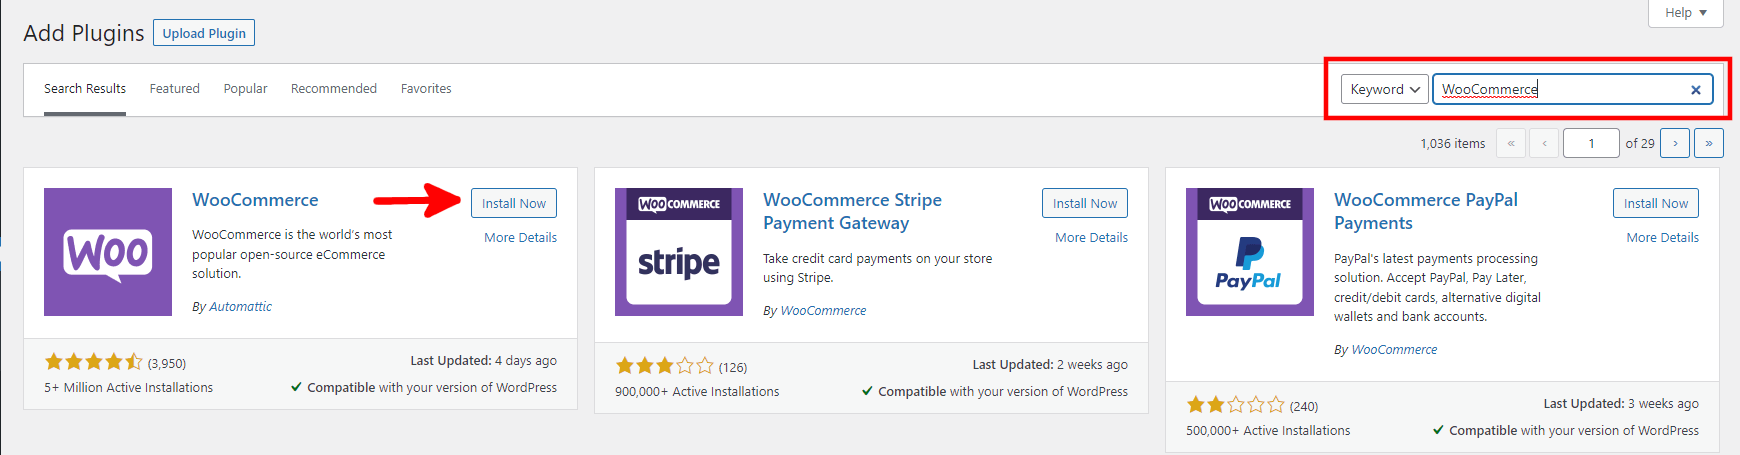Switch to the Featured tab
The image size is (1740, 455).
[175, 89]
